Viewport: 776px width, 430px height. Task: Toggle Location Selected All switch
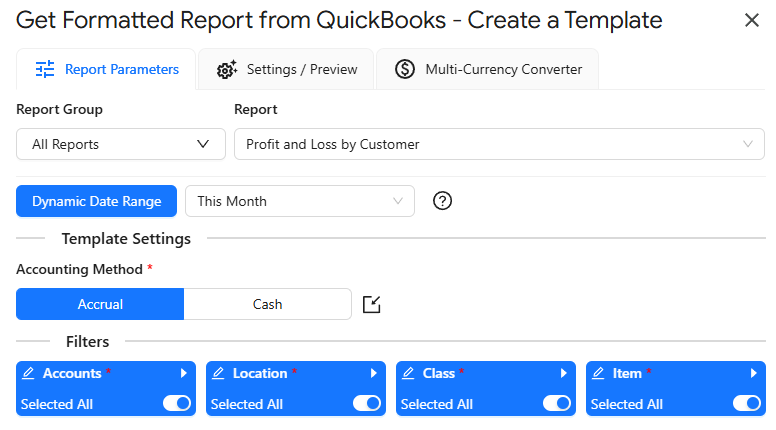click(x=367, y=403)
